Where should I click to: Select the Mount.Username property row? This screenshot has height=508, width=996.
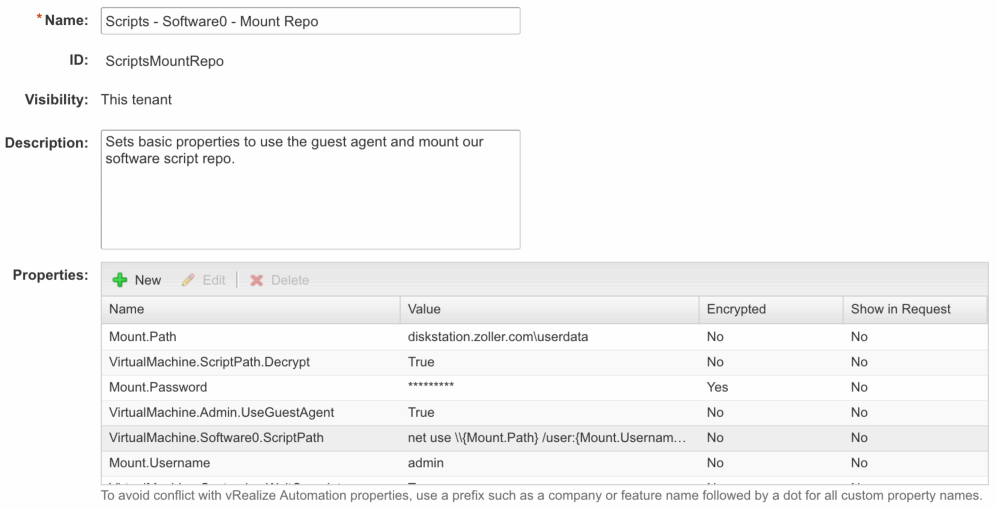click(x=160, y=463)
